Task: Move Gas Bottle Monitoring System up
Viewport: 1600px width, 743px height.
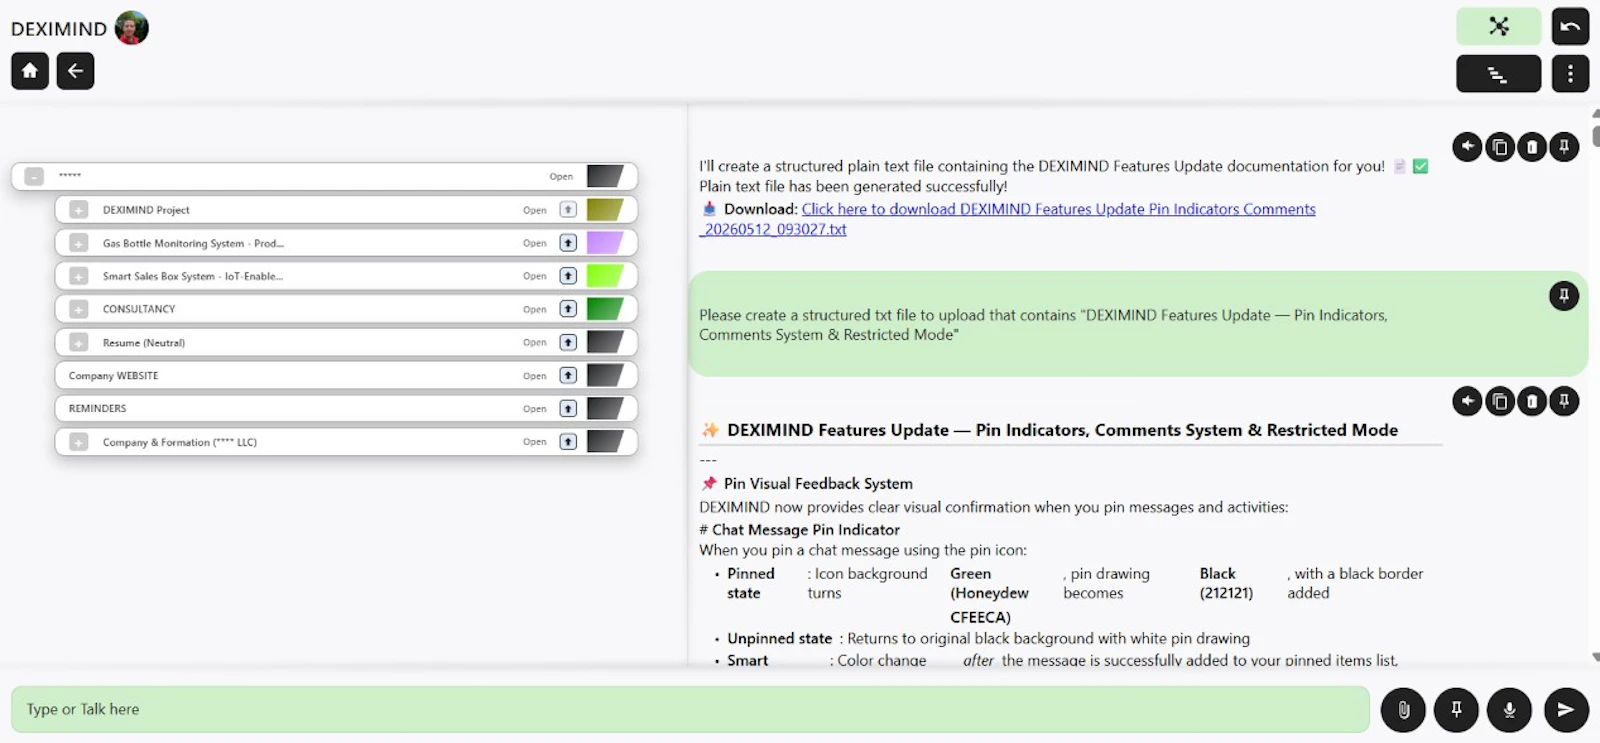Action: pyautogui.click(x=568, y=243)
